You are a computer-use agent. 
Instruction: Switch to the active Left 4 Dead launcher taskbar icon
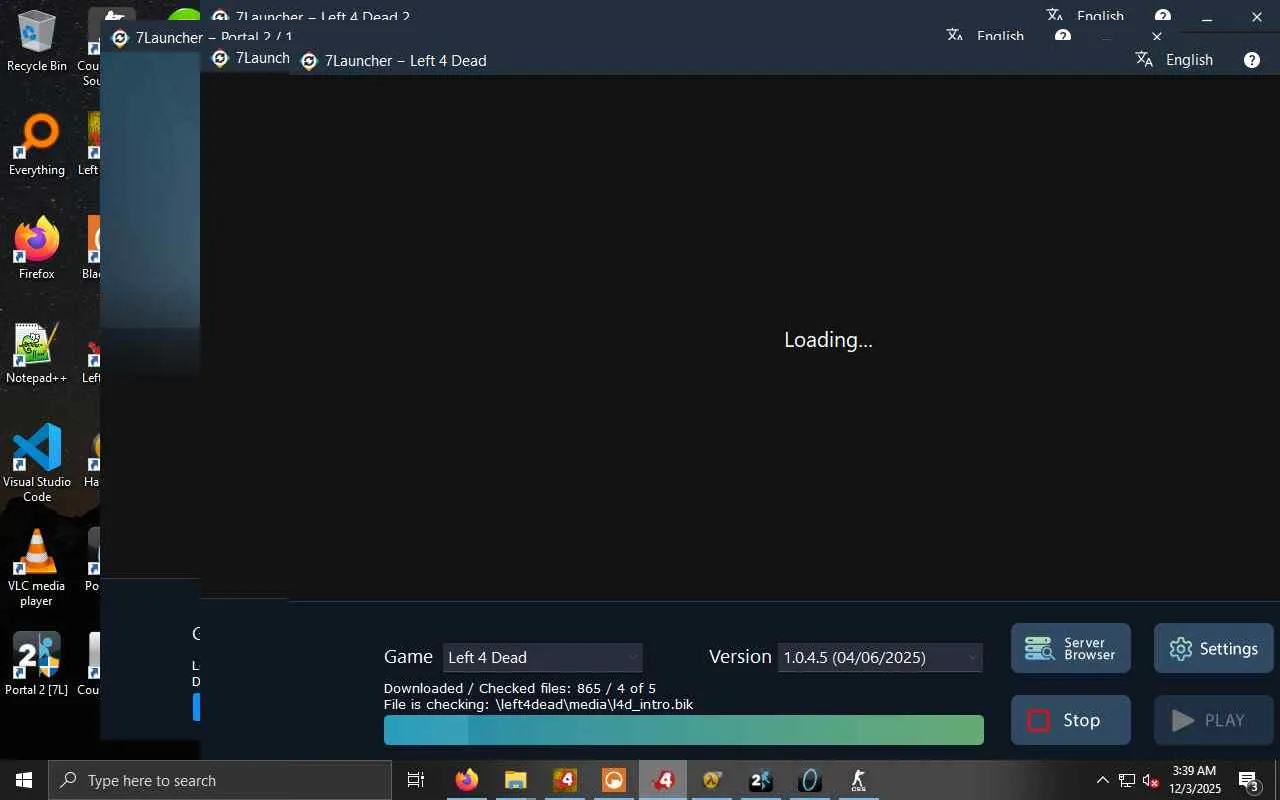pos(663,780)
